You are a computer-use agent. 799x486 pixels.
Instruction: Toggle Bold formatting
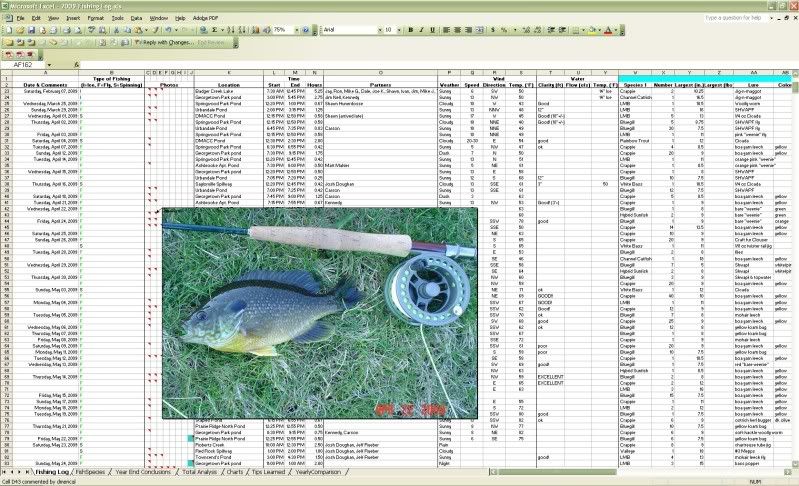(x=410, y=30)
